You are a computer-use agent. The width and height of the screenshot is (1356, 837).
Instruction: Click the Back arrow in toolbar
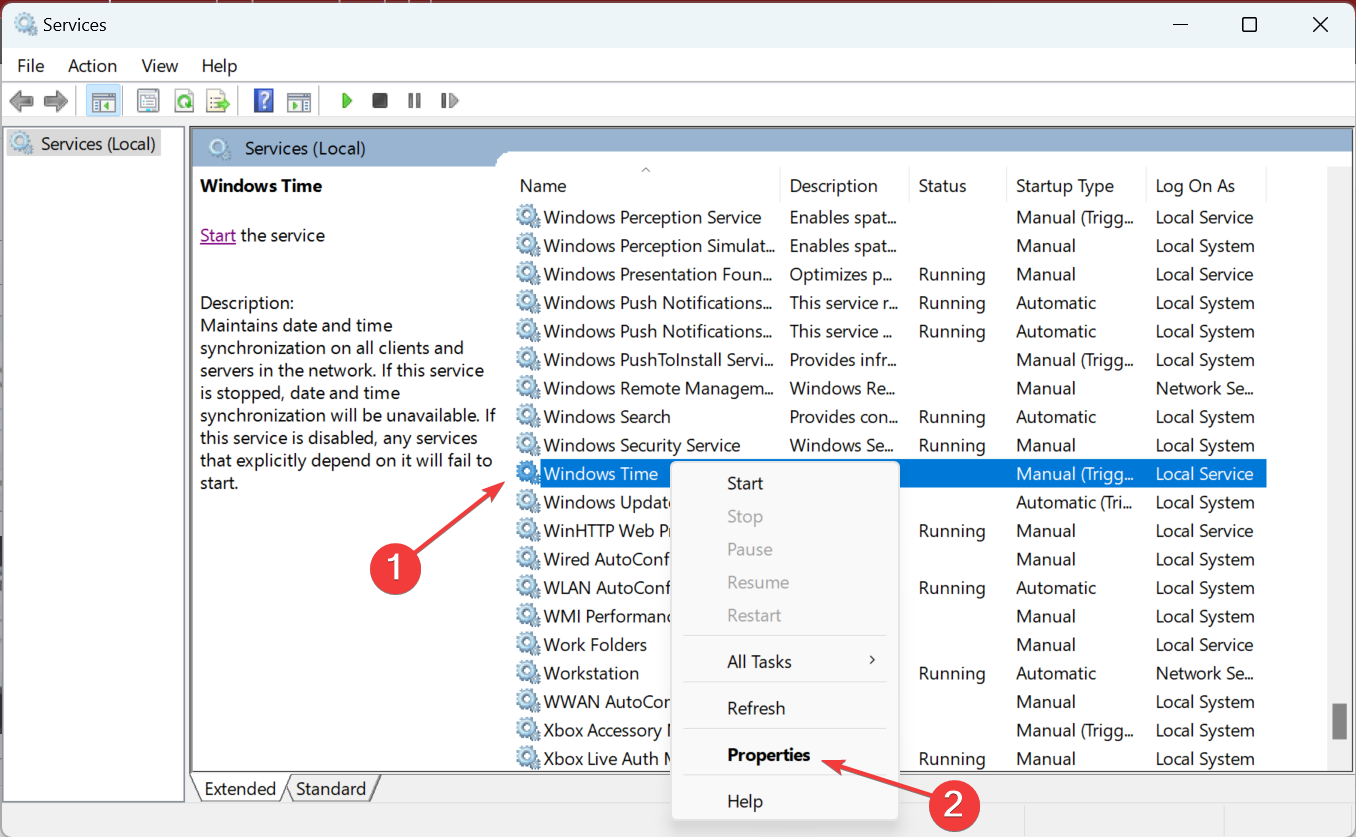click(x=22, y=101)
